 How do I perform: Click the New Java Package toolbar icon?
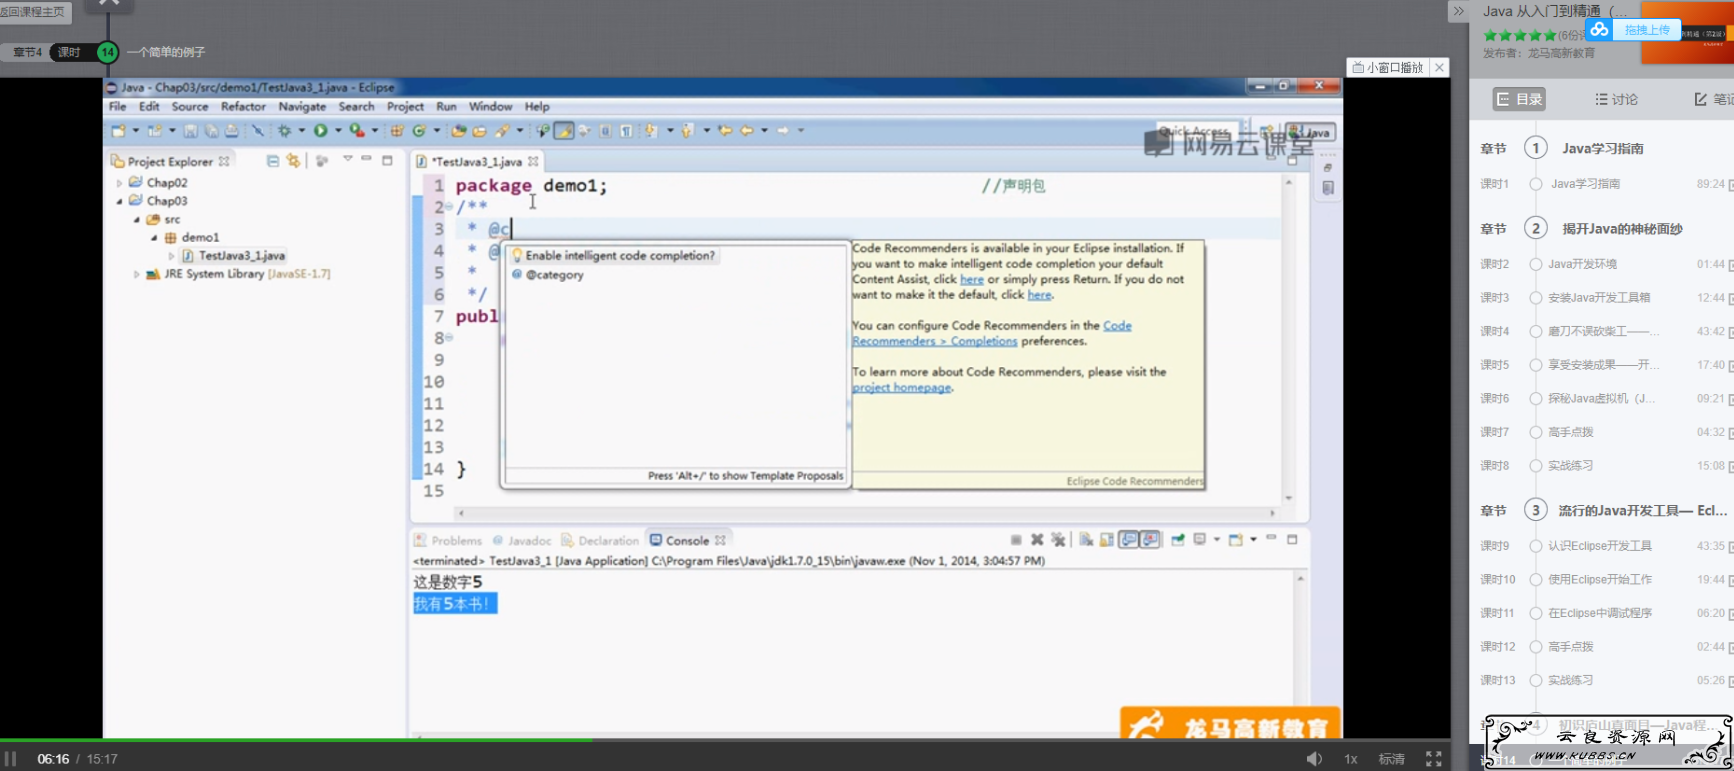pyautogui.click(x=397, y=131)
